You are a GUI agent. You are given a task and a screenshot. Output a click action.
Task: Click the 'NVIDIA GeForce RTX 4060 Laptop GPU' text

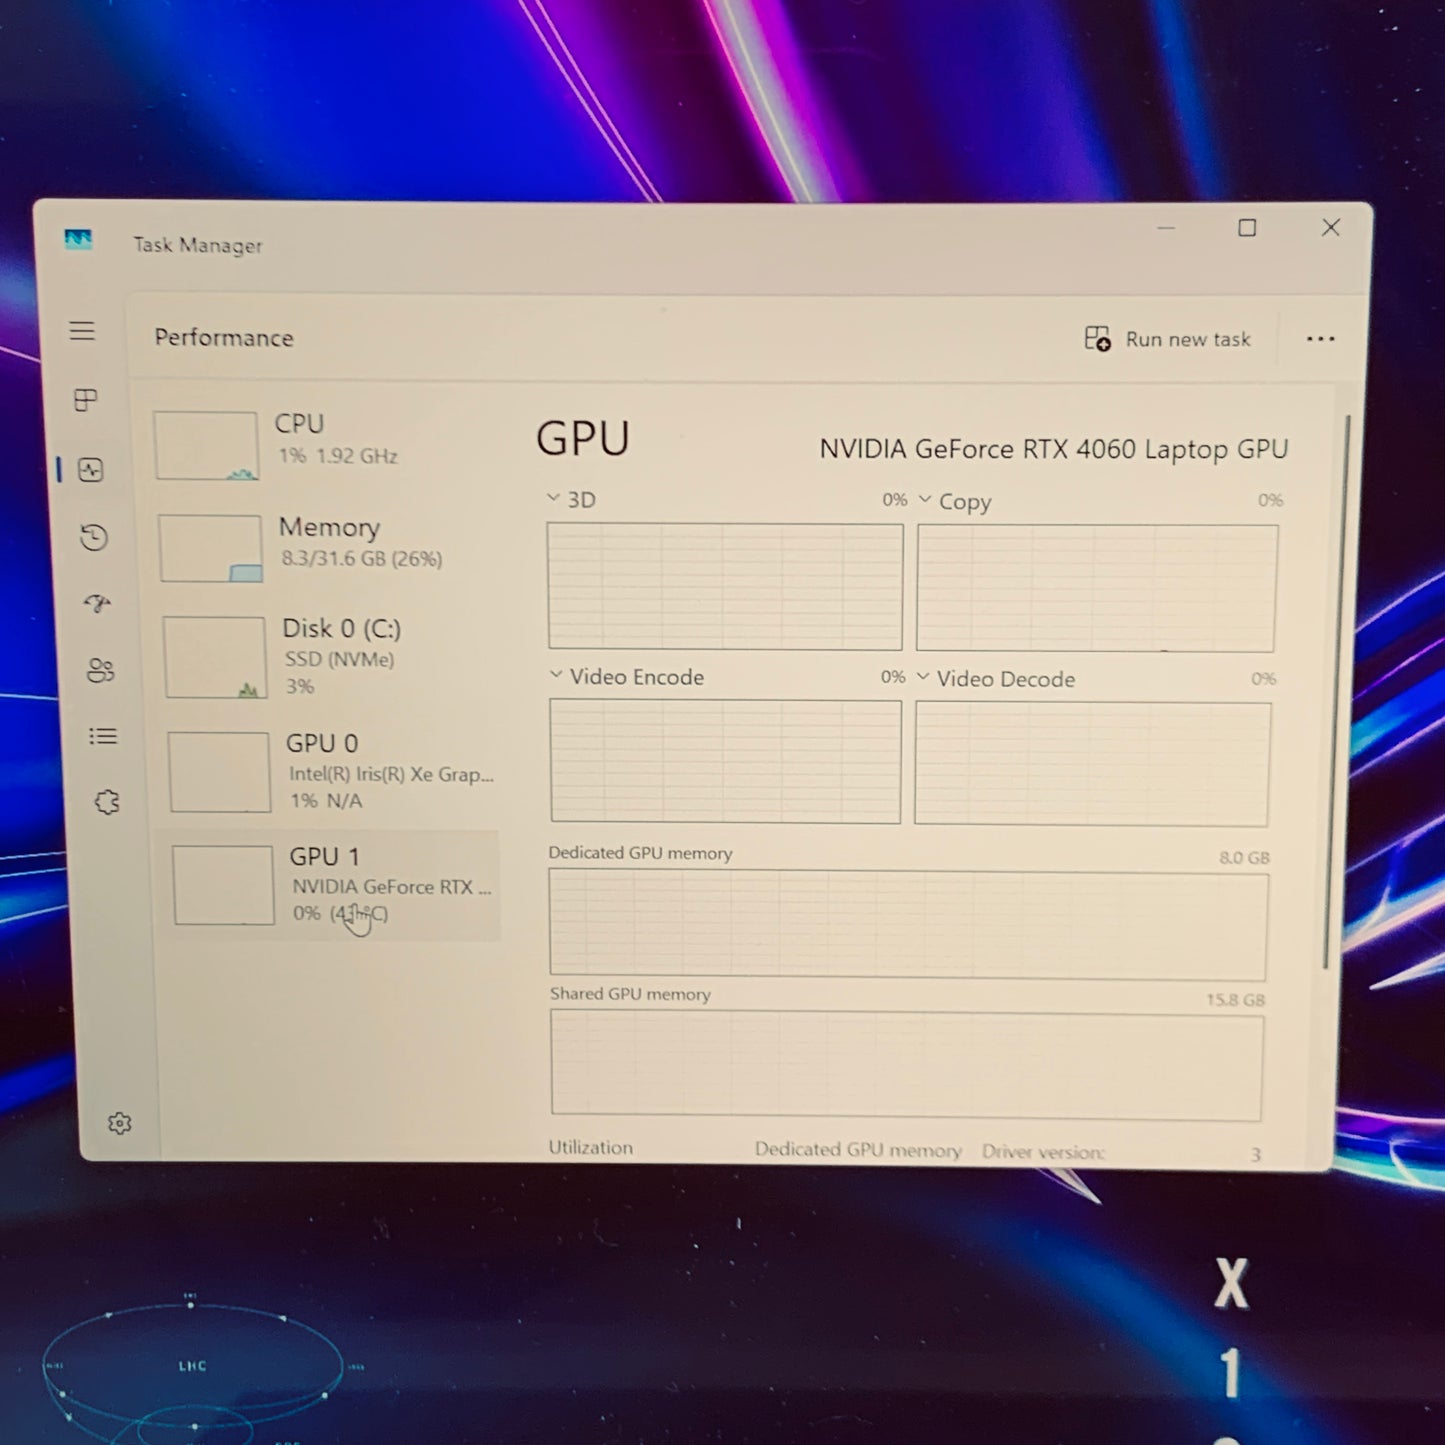[x=1053, y=450]
